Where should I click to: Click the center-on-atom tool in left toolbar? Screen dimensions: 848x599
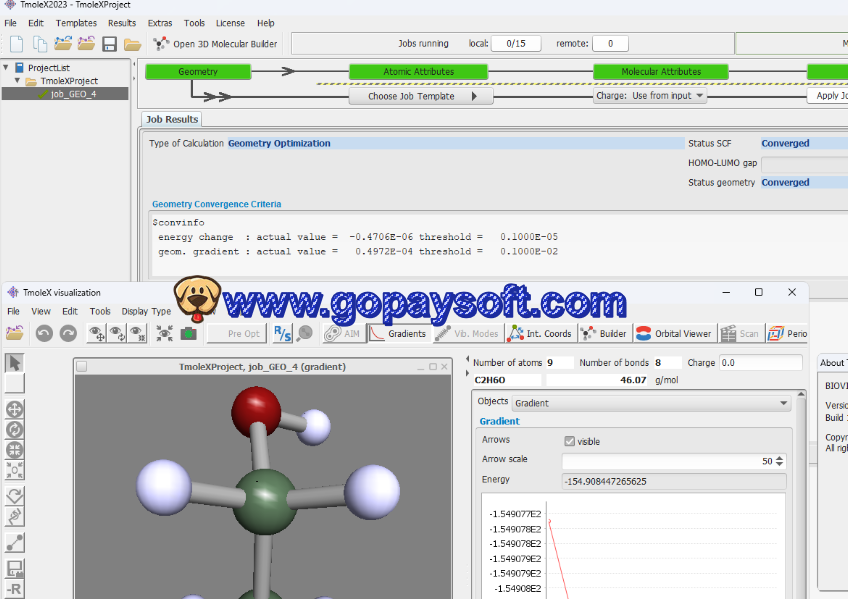pos(15,470)
